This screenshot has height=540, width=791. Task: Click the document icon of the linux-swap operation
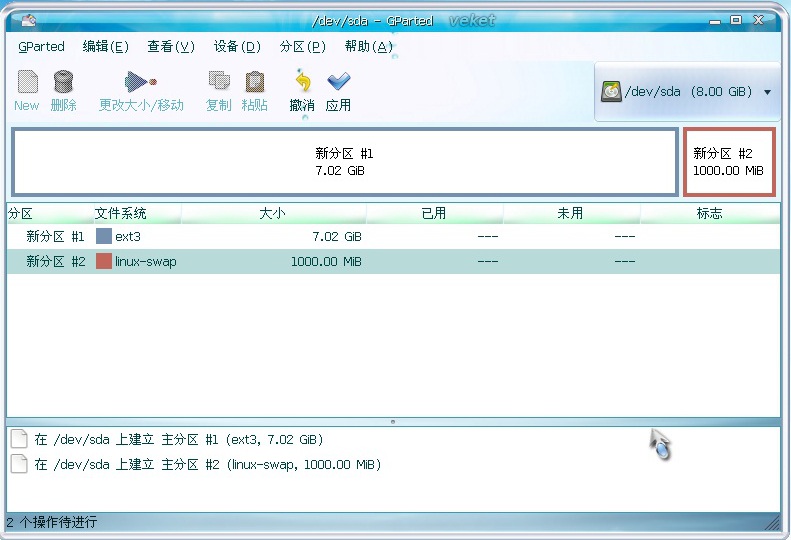[x=19, y=464]
